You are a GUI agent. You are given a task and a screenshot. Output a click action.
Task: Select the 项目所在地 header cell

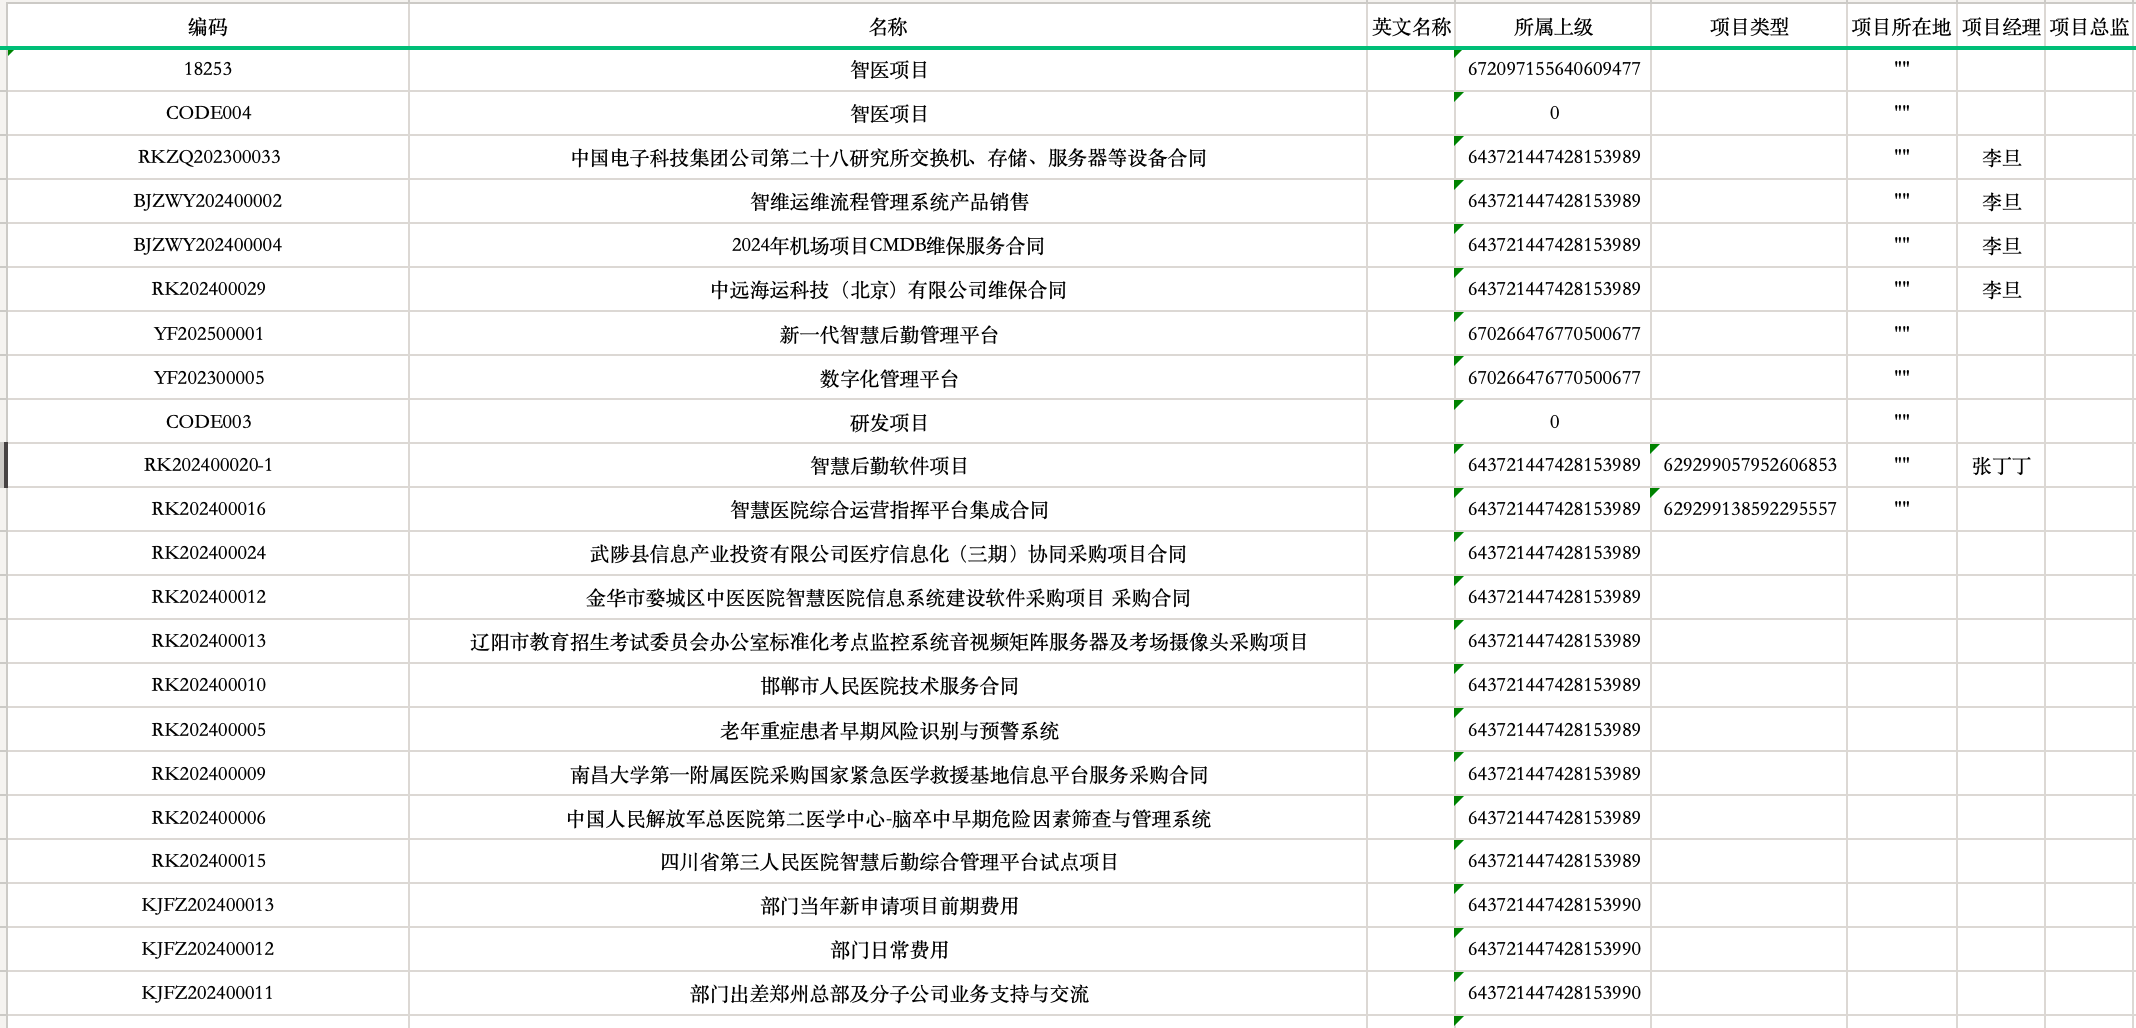point(1901,27)
